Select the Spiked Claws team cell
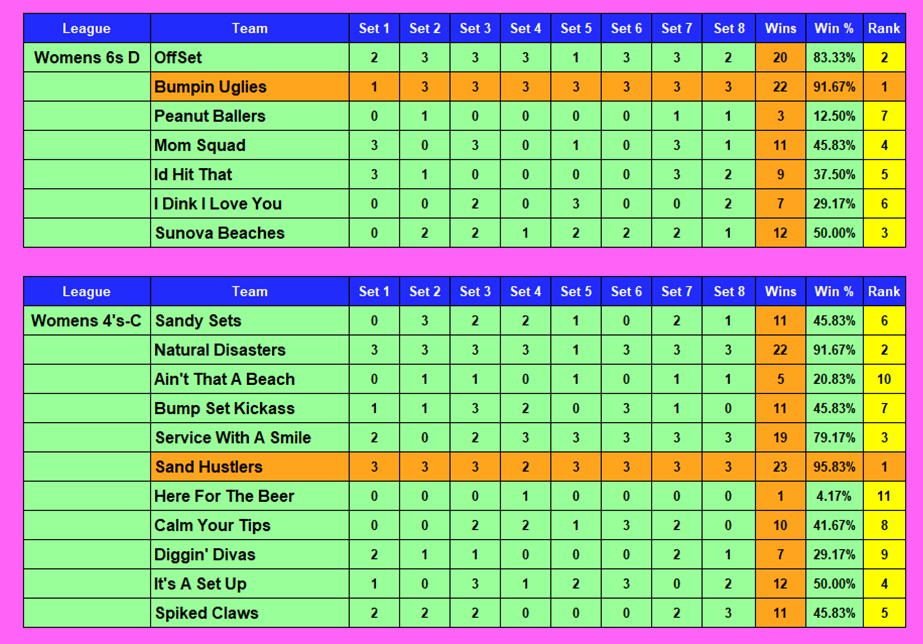This screenshot has height=644, width=923. click(206, 613)
